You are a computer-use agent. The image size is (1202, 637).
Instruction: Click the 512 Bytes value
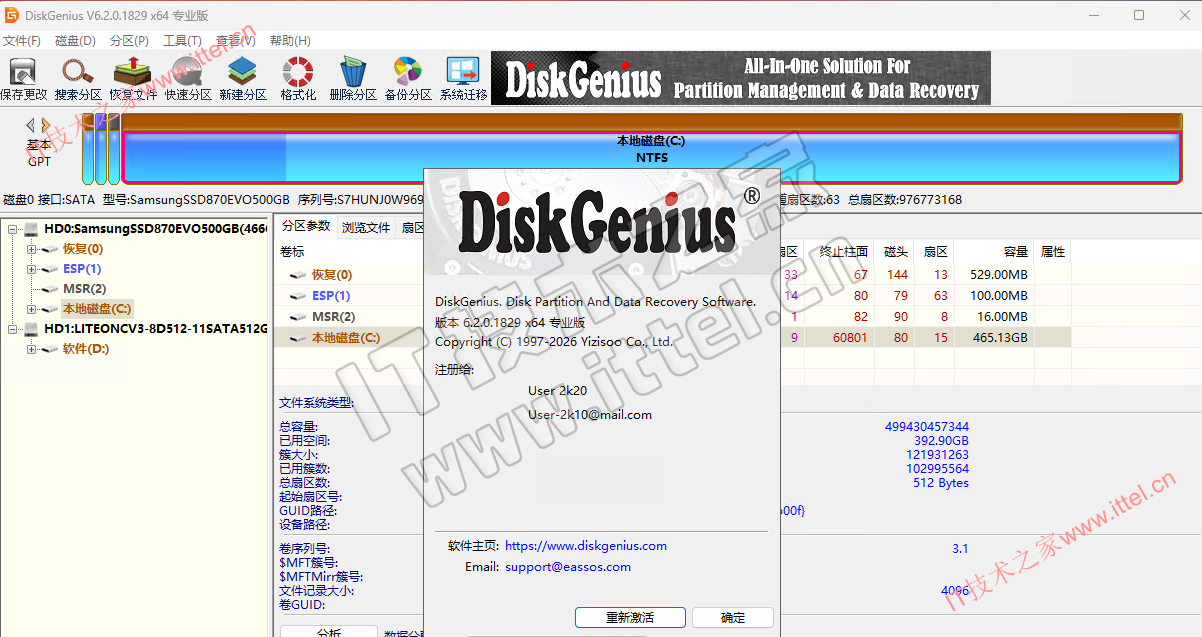coord(941,483)
